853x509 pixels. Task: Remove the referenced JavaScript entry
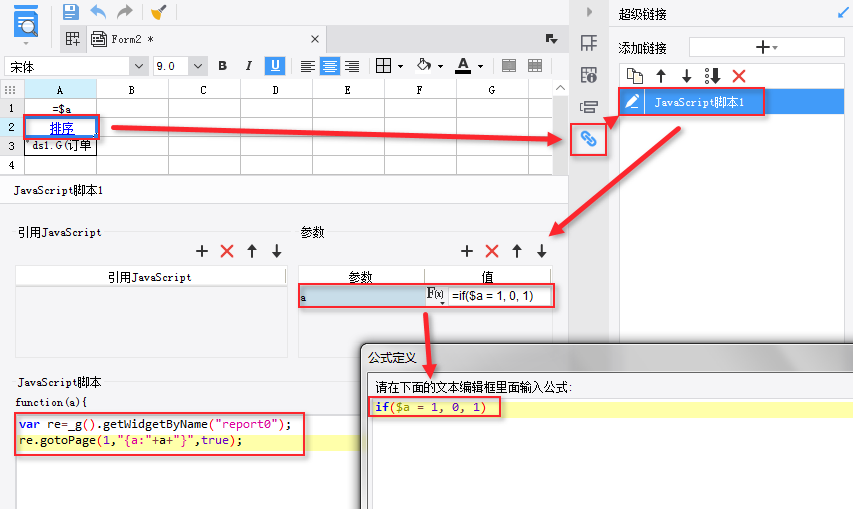coord(227,251)
